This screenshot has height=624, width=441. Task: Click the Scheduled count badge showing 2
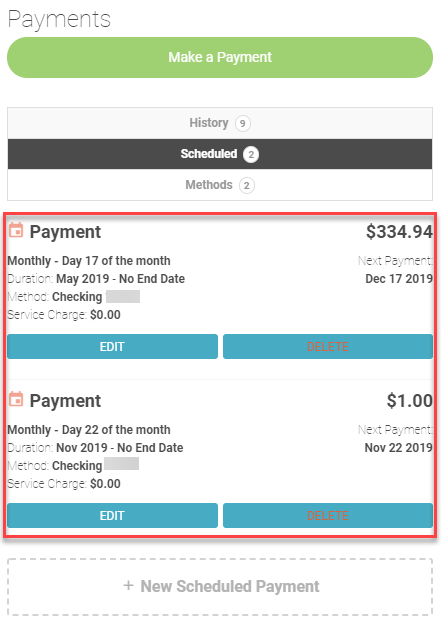point(251,154)
